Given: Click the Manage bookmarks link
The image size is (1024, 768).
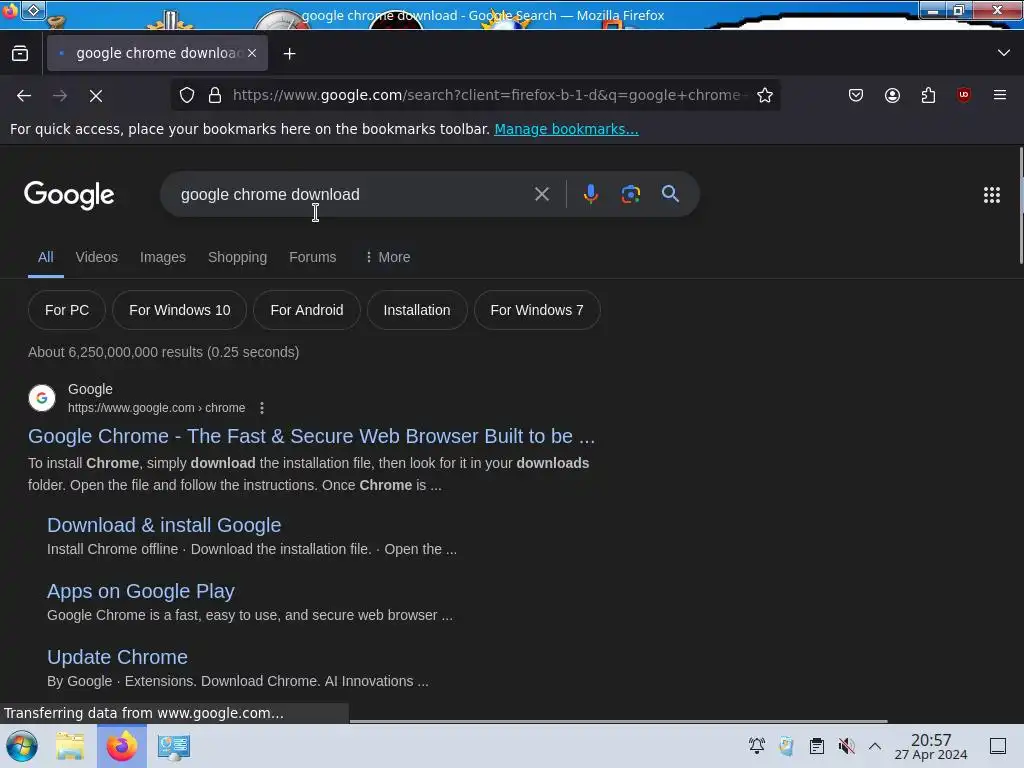Looking at the screenshot, I should point(566,129).
